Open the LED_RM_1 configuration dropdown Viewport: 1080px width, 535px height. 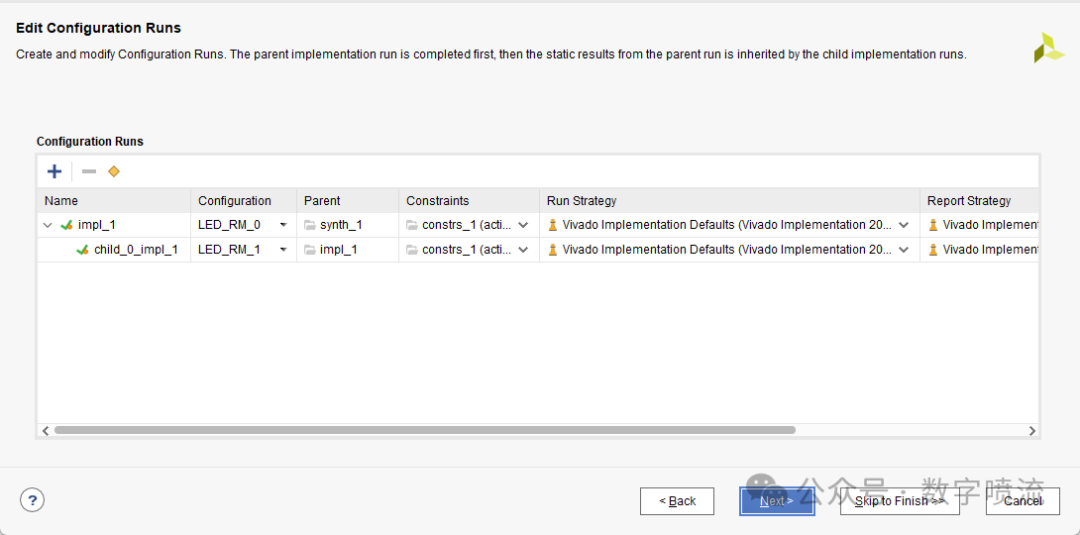pyautogui.click(x=283, y=250)
